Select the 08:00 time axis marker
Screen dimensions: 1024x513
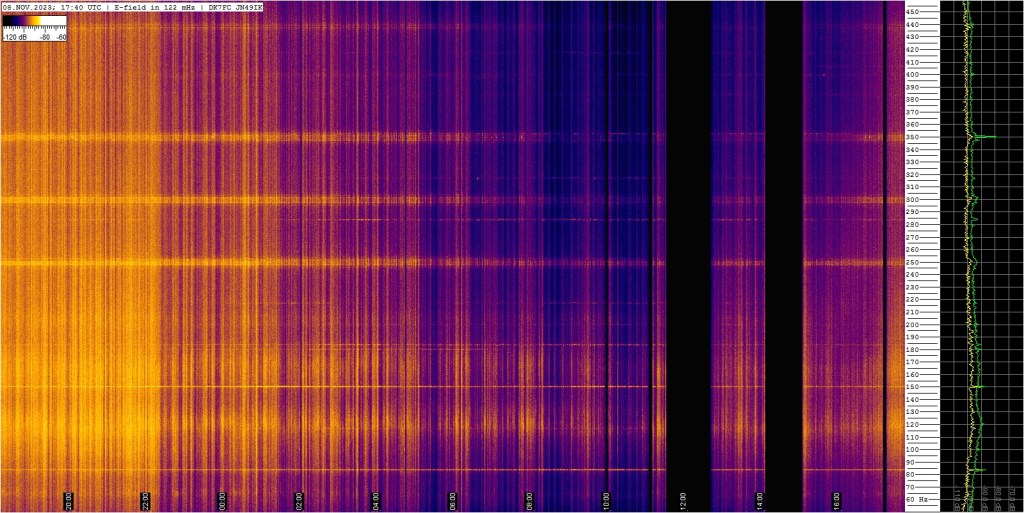529,501
